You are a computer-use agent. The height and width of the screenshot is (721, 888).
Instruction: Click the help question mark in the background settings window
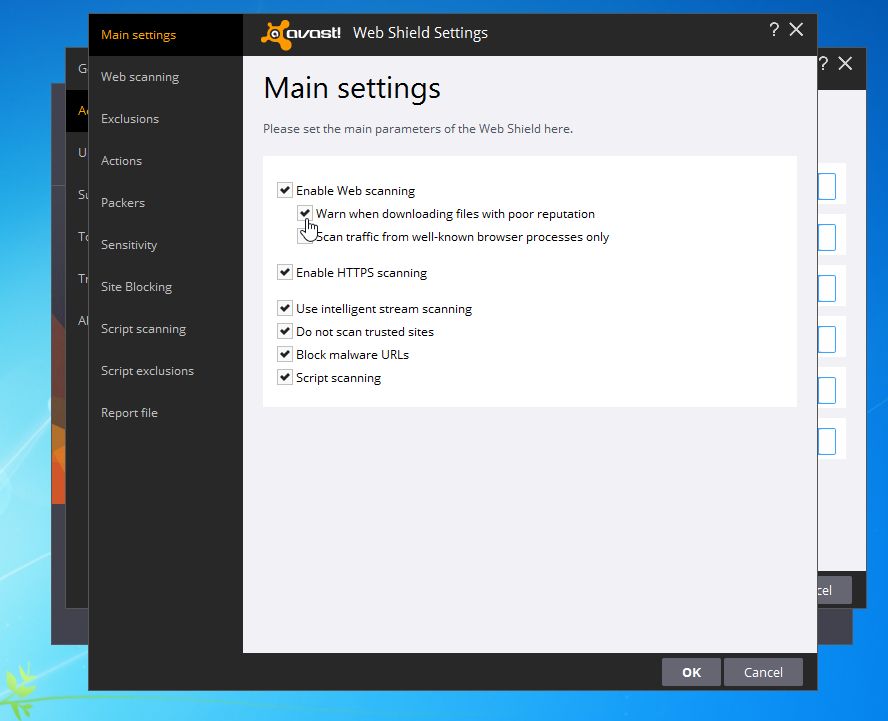click(x=823, y=63)
